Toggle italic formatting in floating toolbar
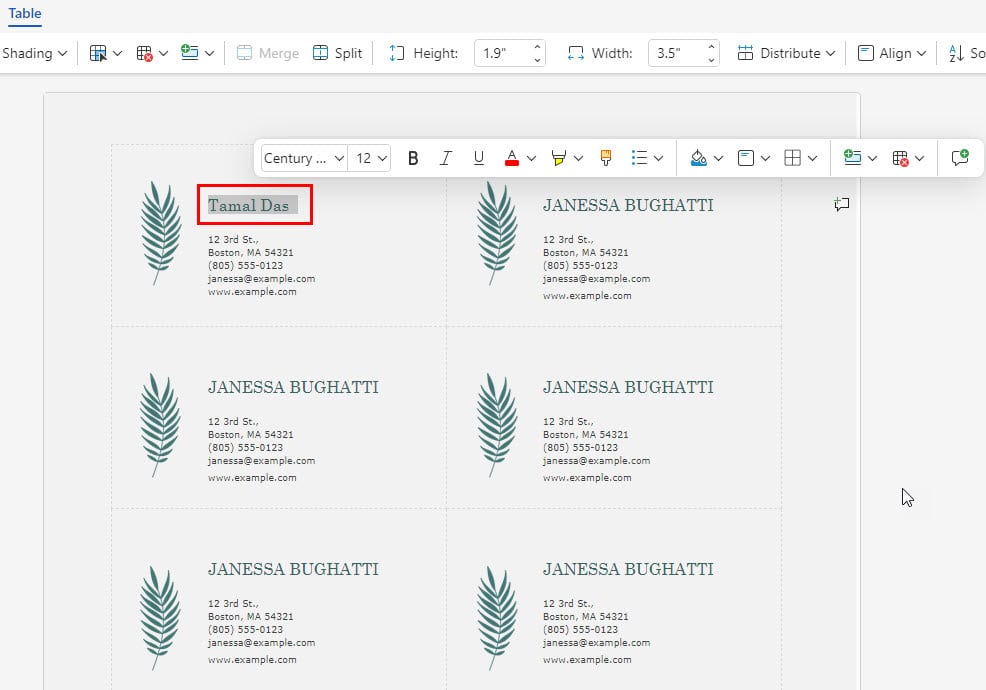 tap(446, 158)
